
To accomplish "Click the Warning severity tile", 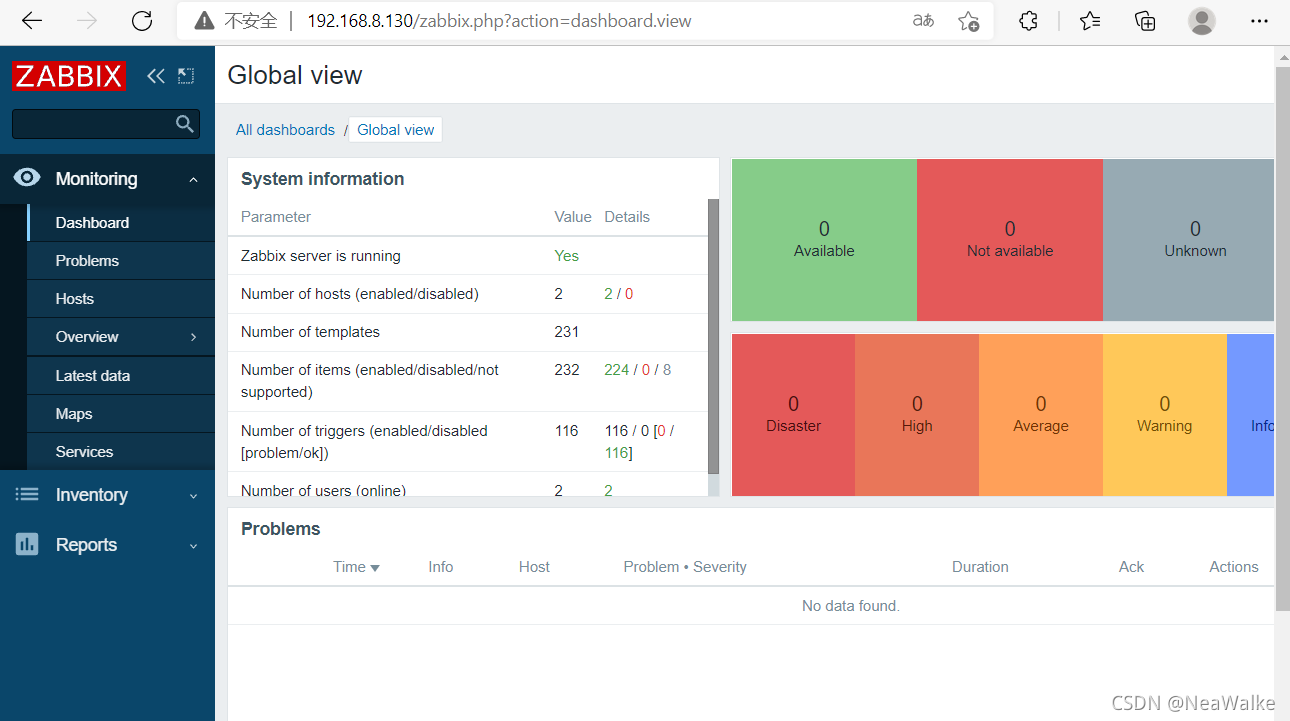I will 1165,415.
